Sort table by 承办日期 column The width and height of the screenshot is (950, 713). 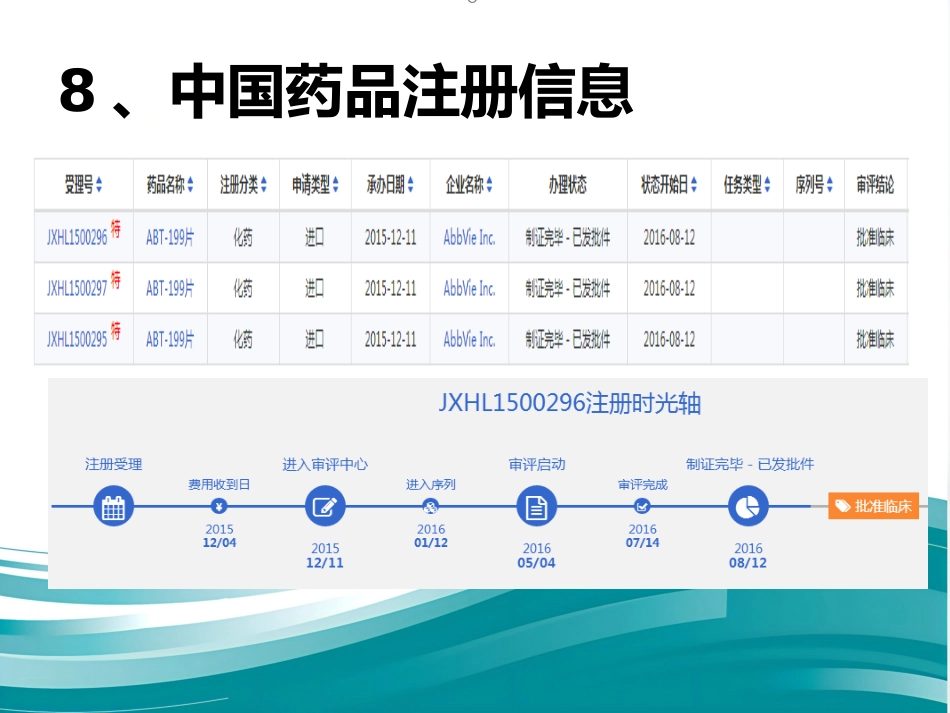point(410,184)
